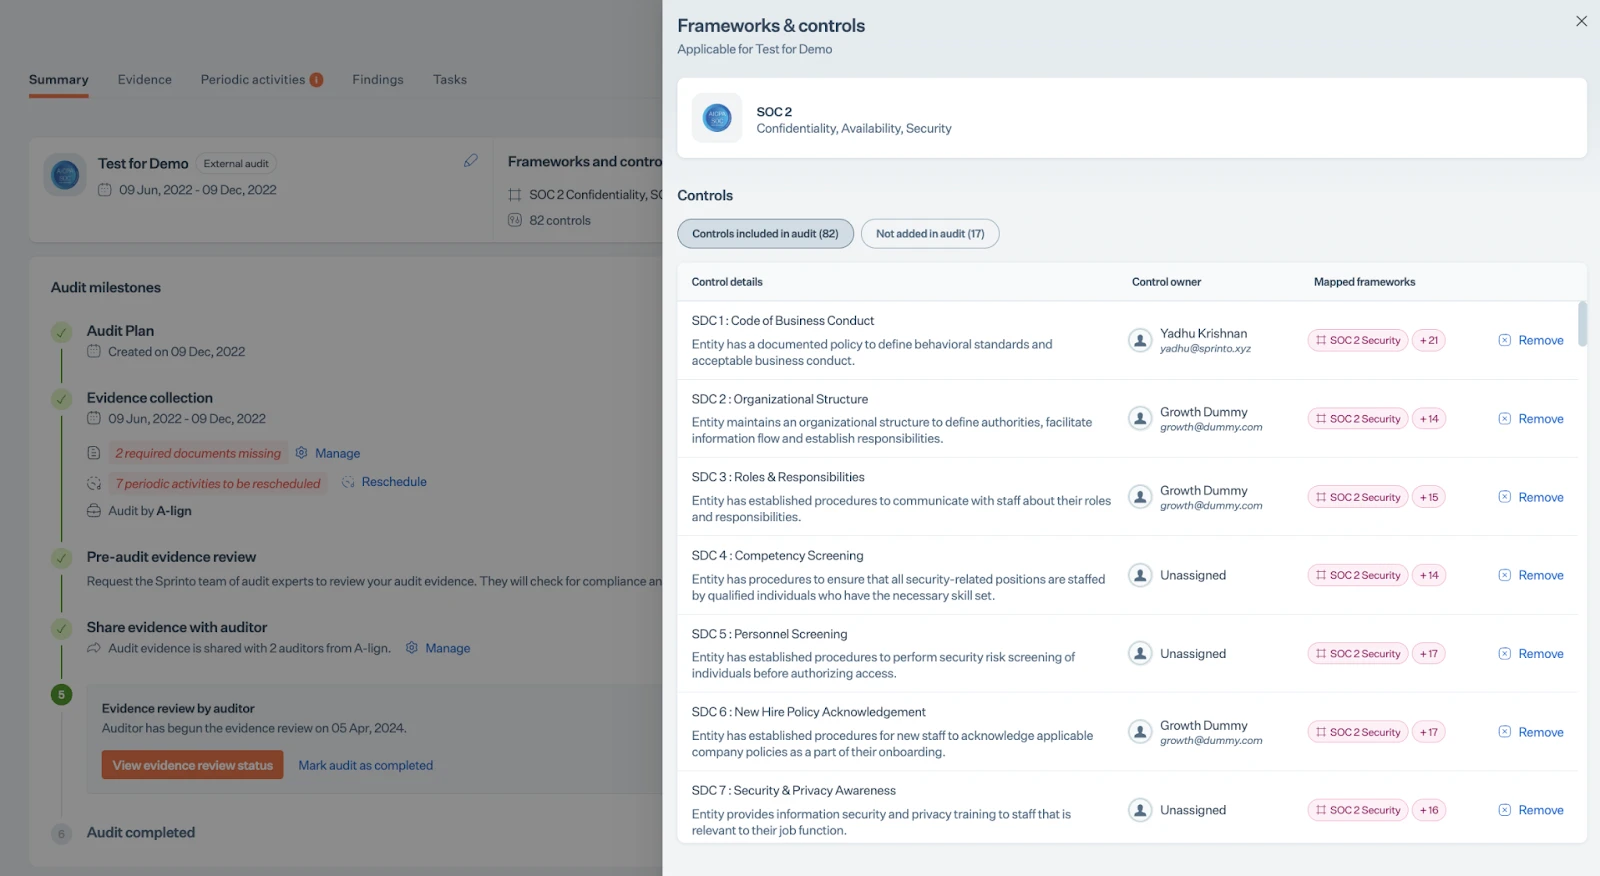Click the gear icon beside documents missing Manage

click(301, 453)
